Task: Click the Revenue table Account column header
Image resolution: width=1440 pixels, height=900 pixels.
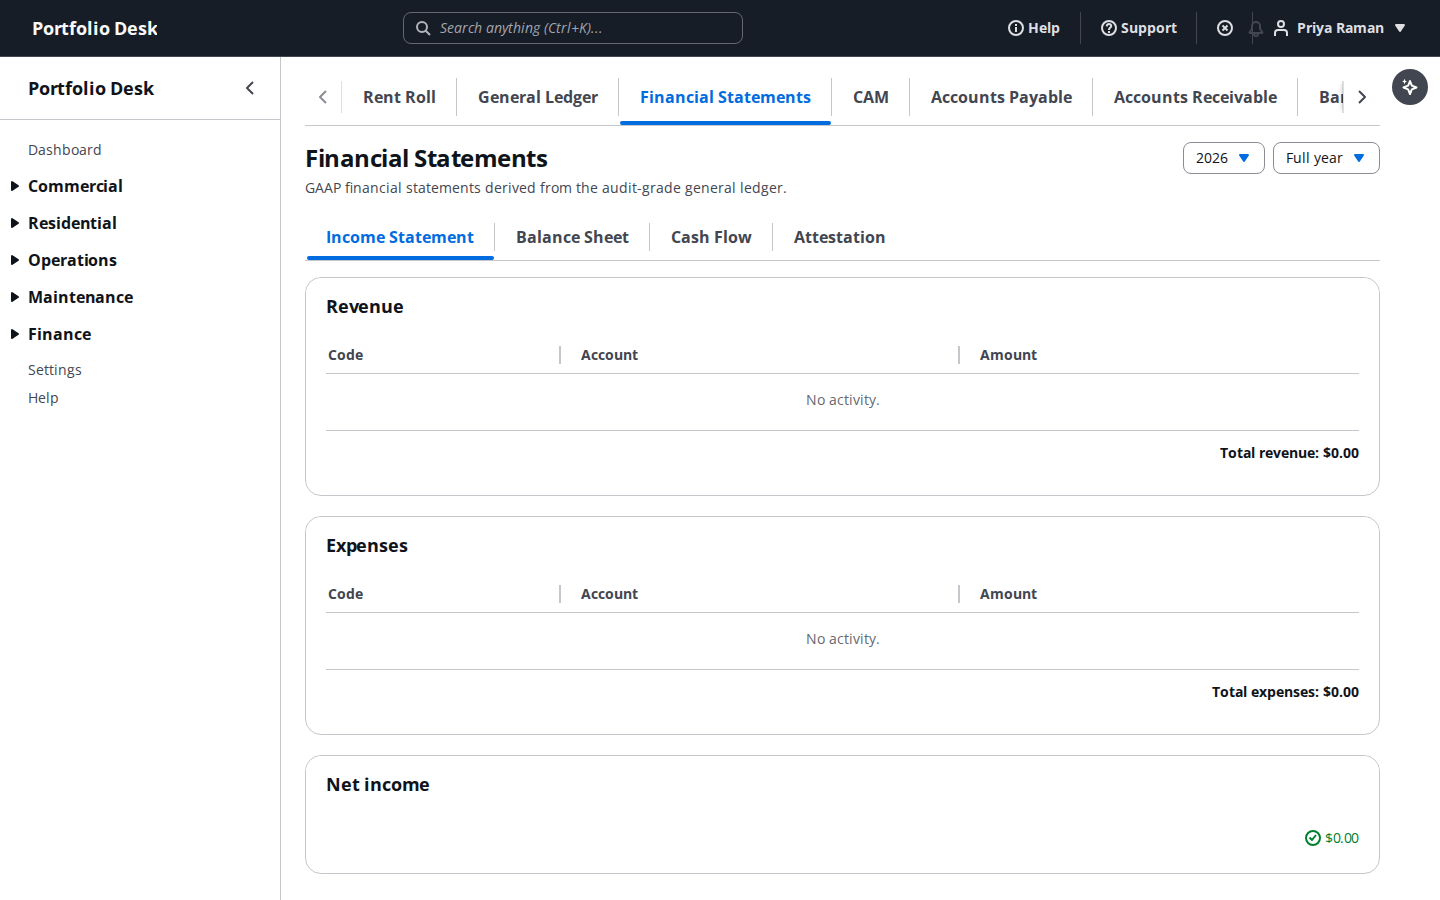Action: click(609, 355)
